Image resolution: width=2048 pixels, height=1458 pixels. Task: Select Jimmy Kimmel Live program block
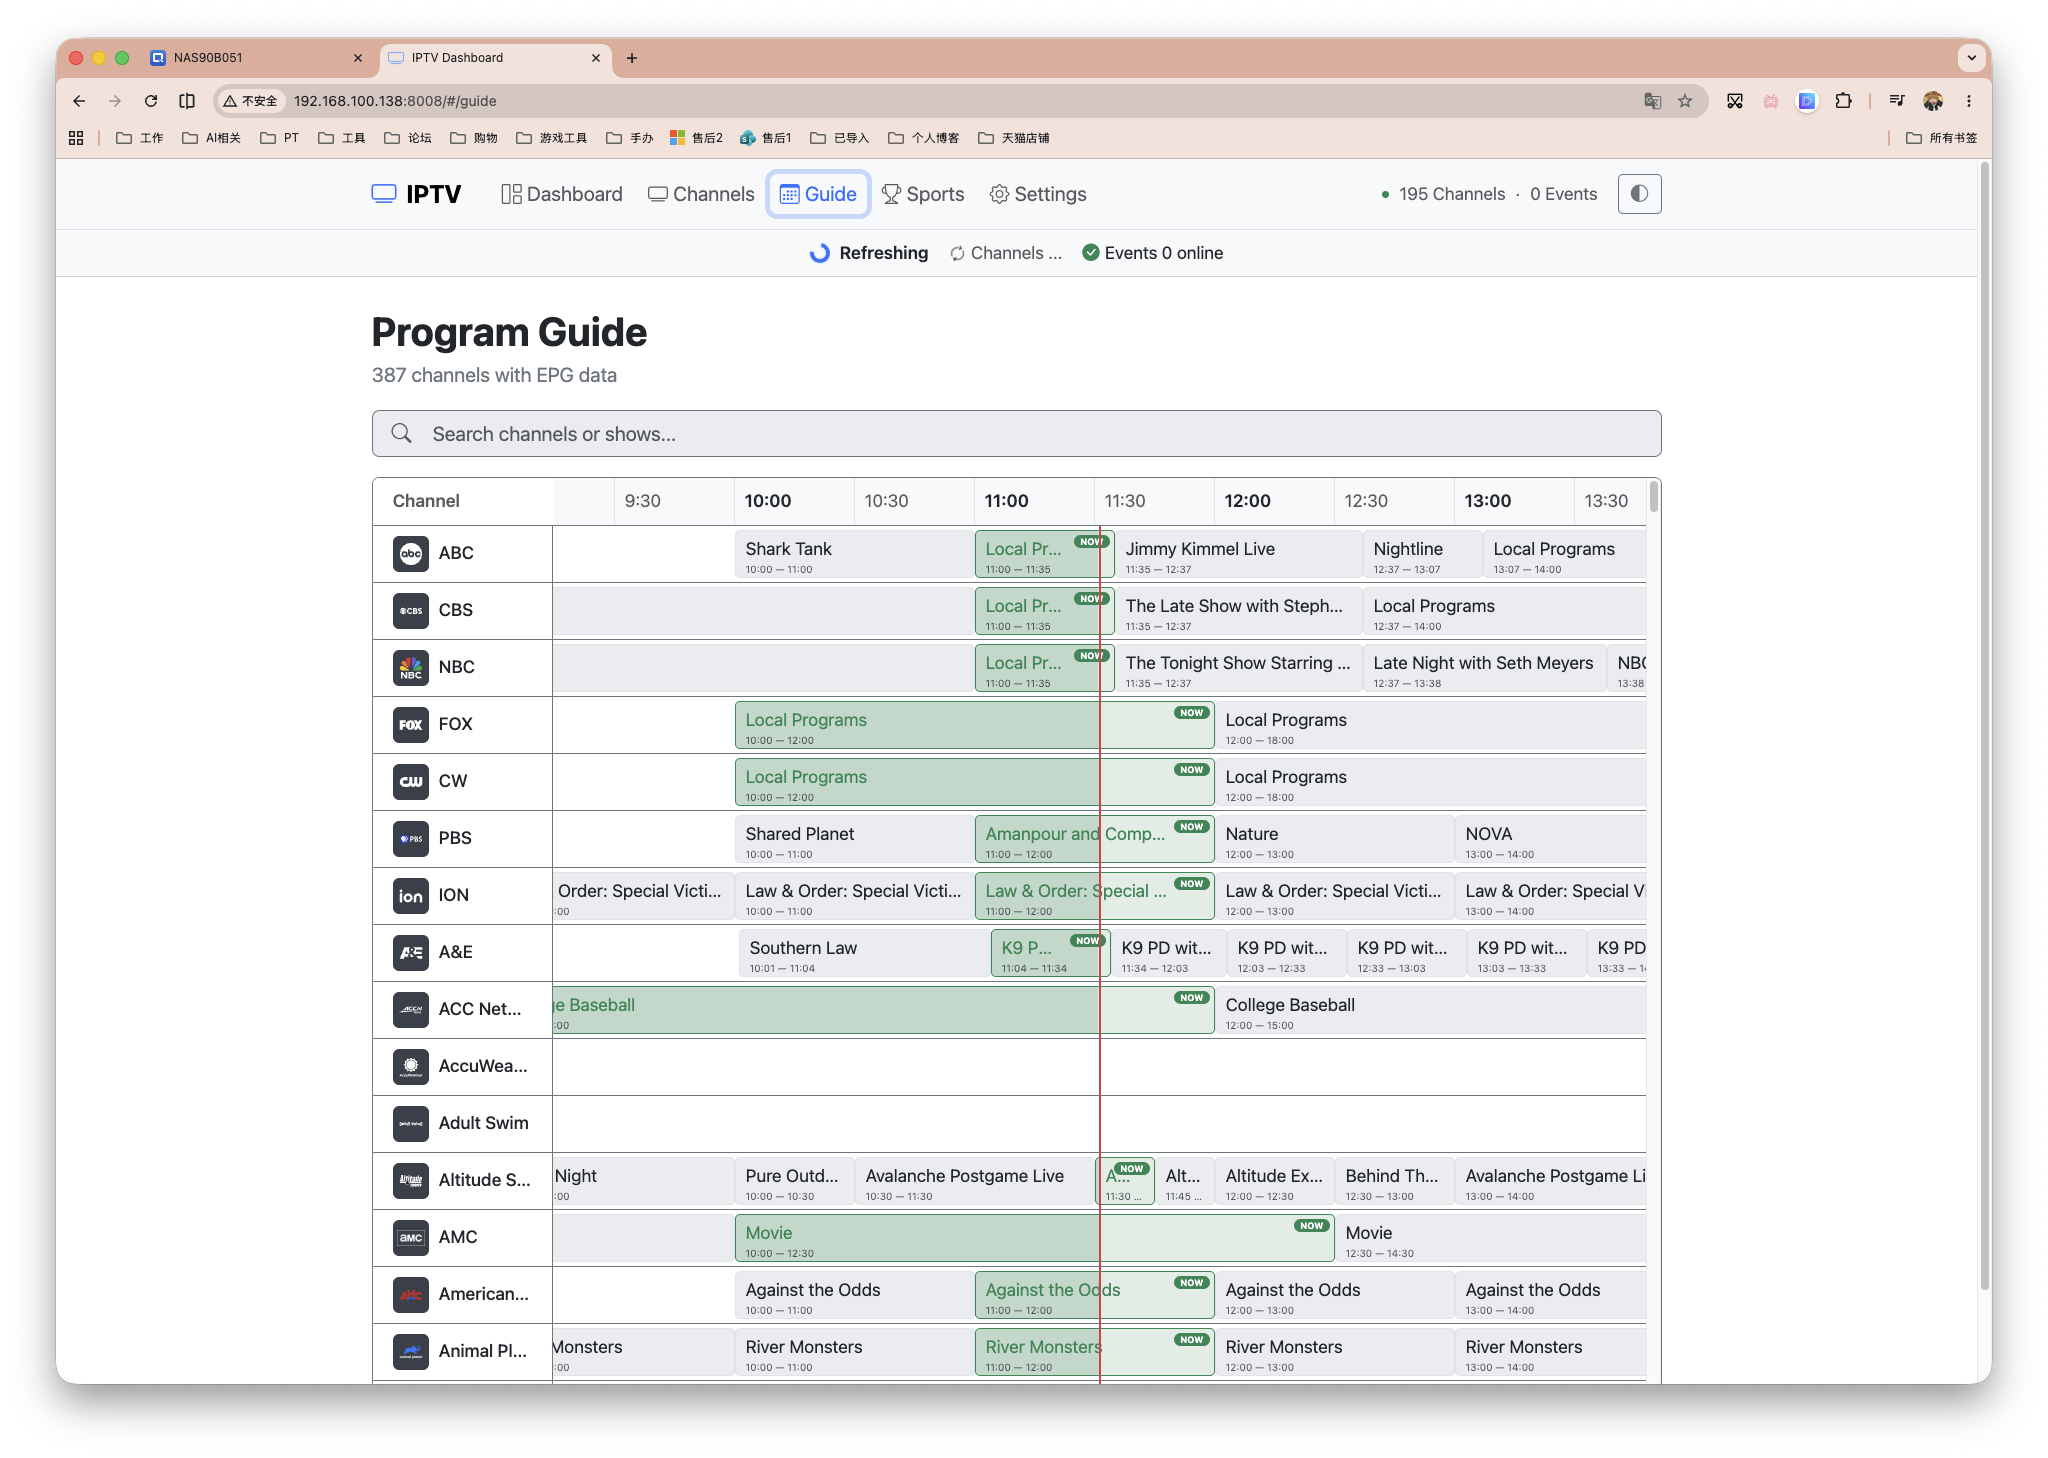[x=1238, y=555]
